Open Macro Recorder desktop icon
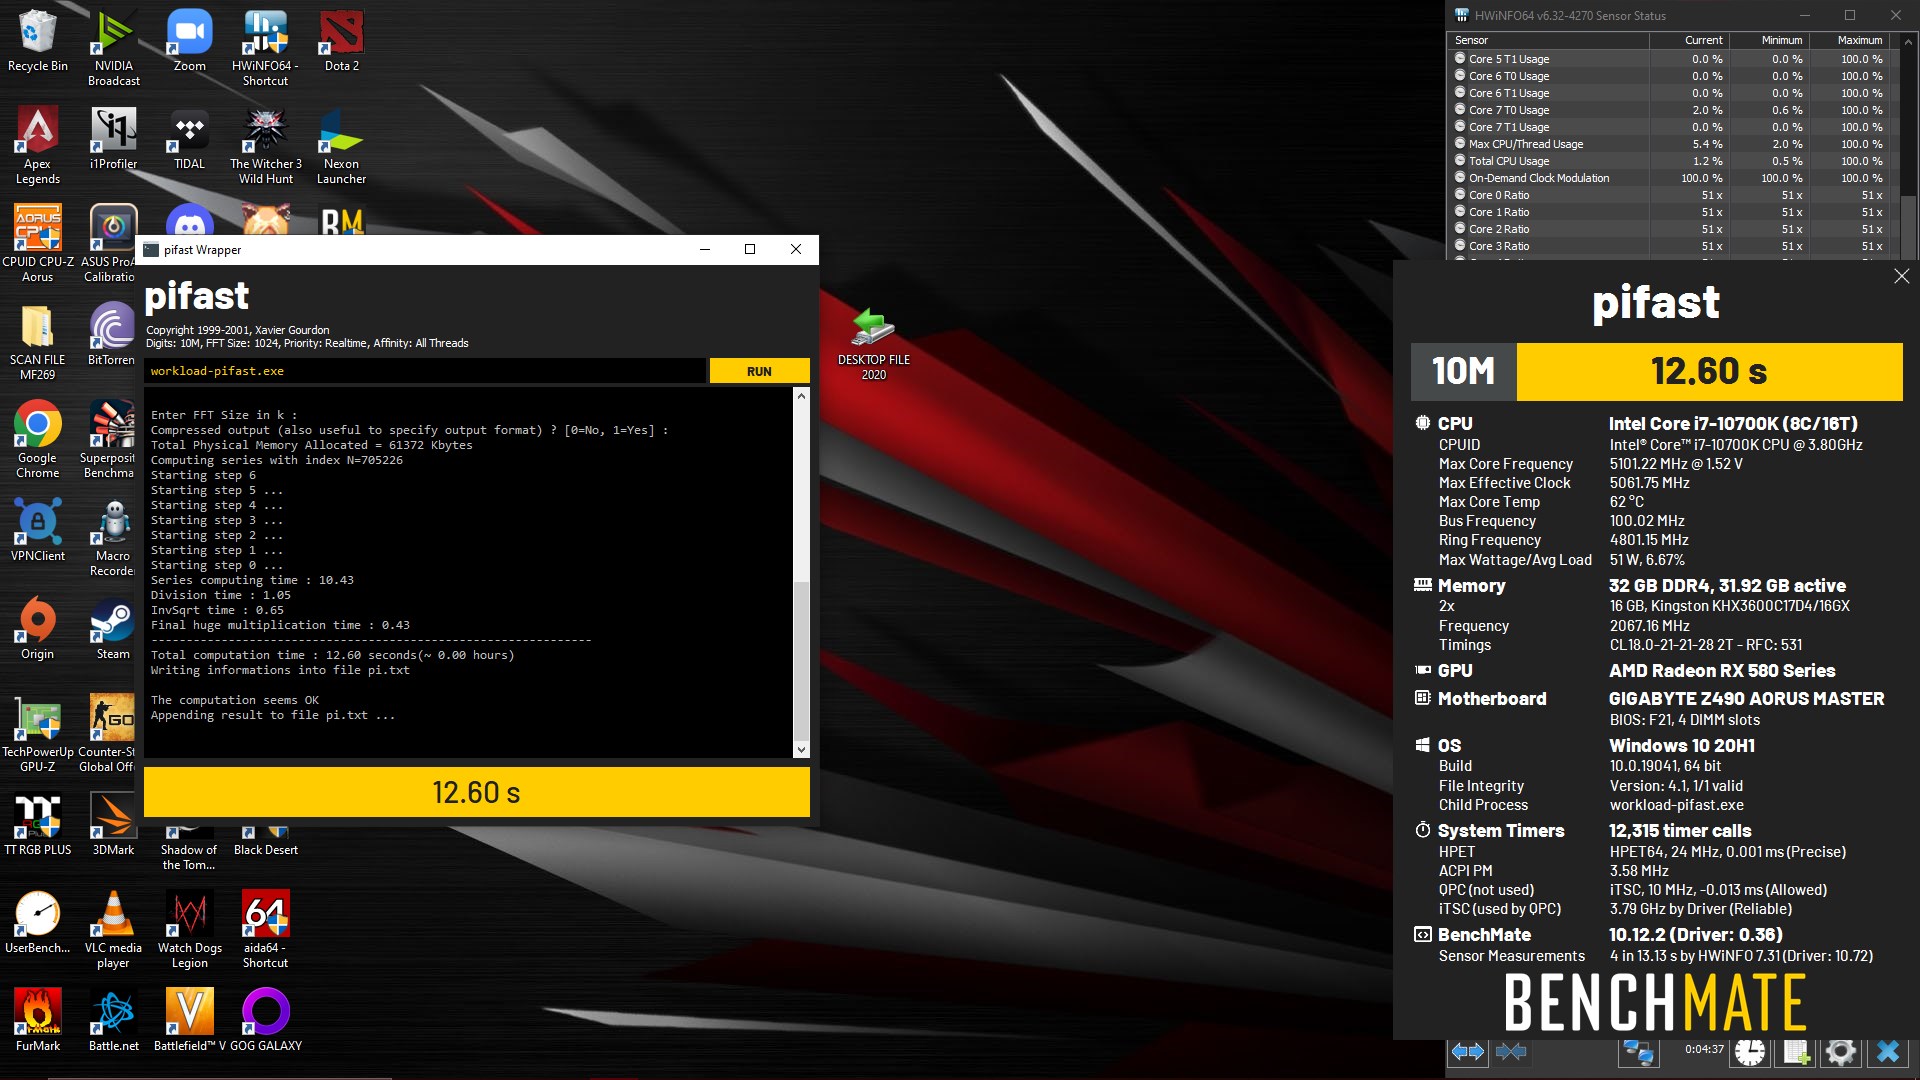Screen dimensions: 1920x1080 [113, 538]
